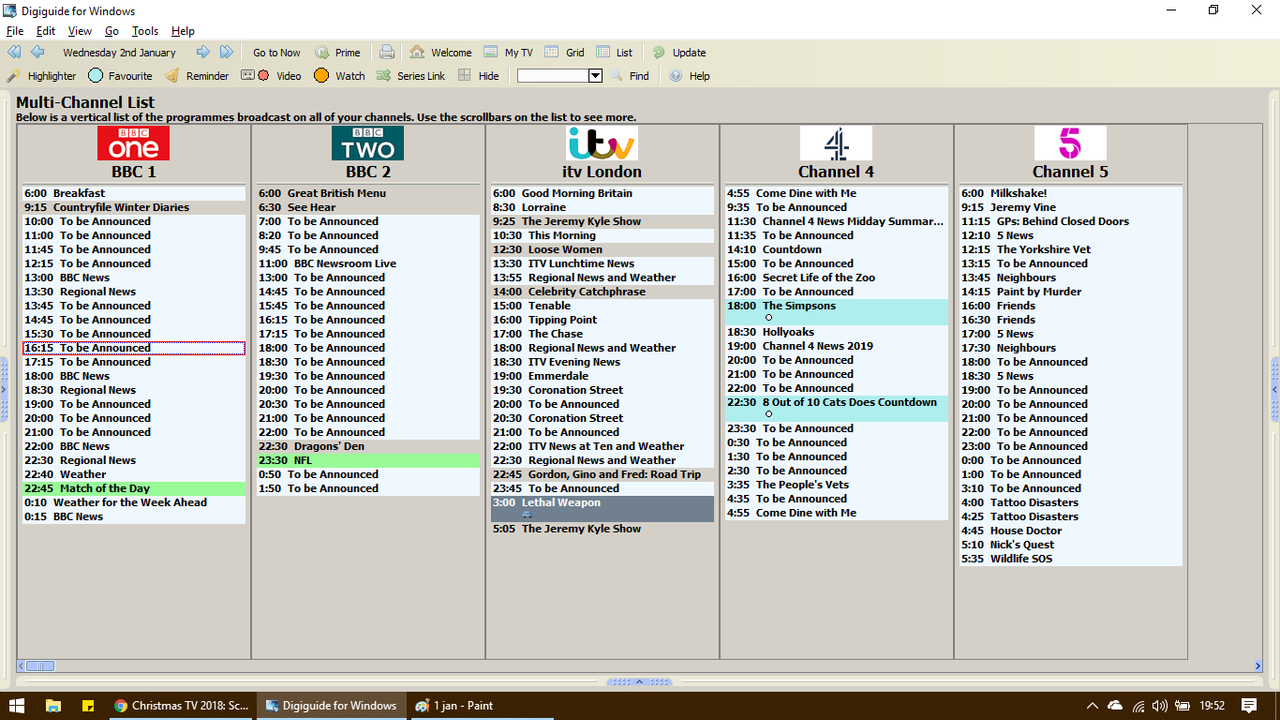Select Coronation Street at 19:30
1280x720 pixels.
pyautogui.click(x=602, y=391)
